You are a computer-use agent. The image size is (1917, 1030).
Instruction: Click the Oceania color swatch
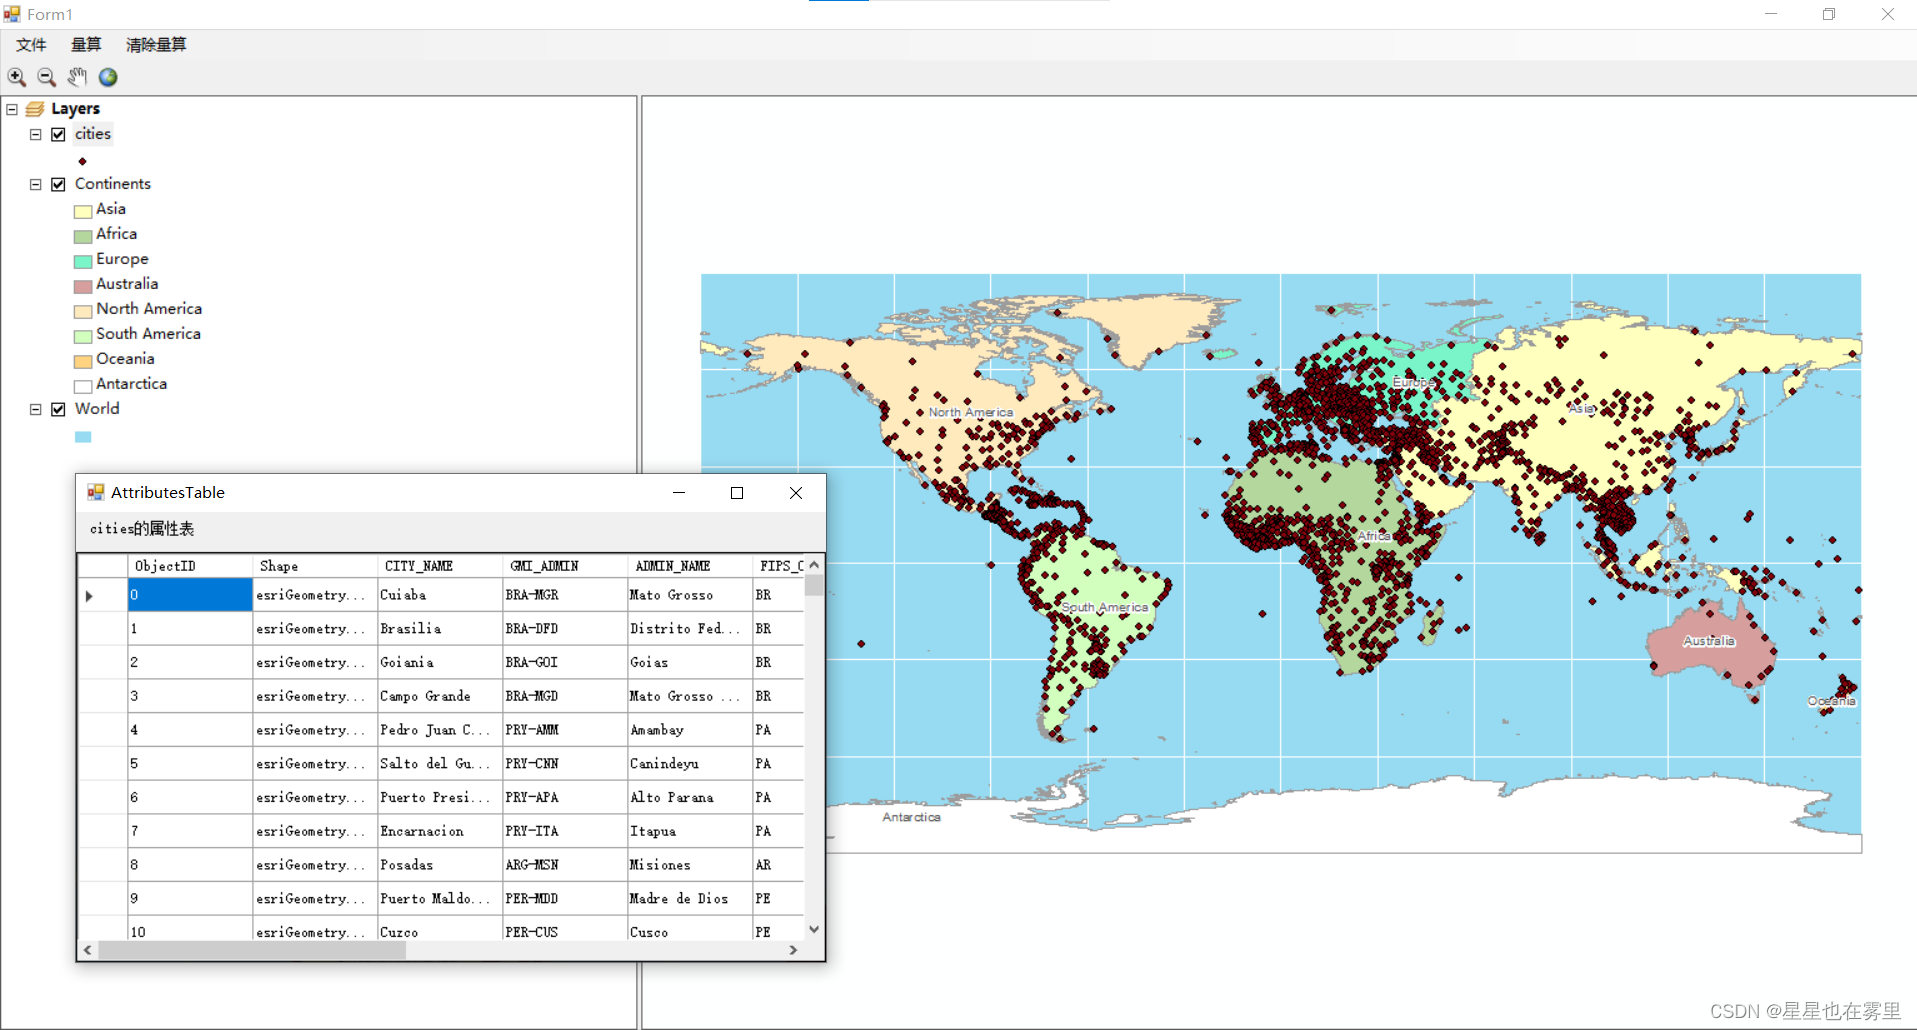(83, 361)
